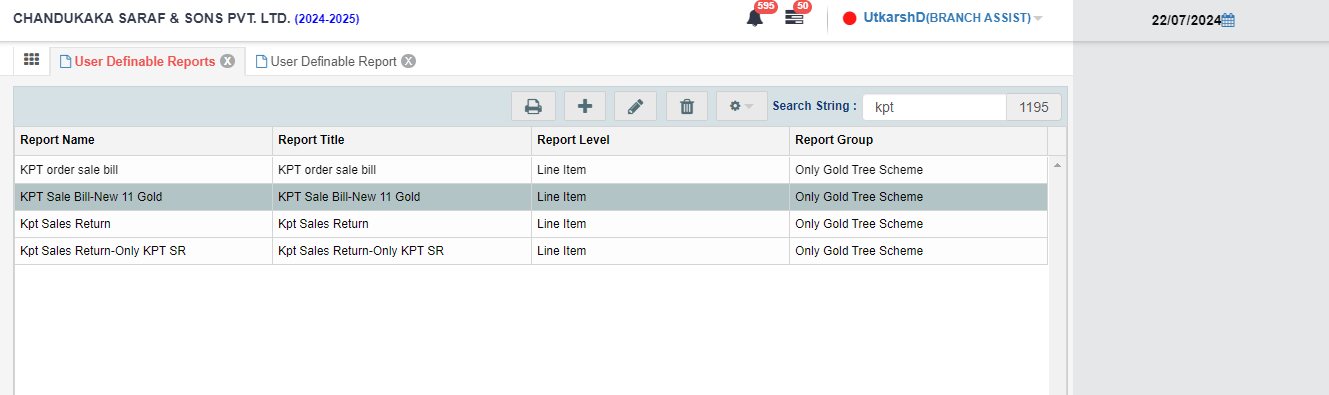Click the Kpt Sales Return title cell
Image resolution: width=1329 pixels, height=395 pixels.
pos(401,224)
